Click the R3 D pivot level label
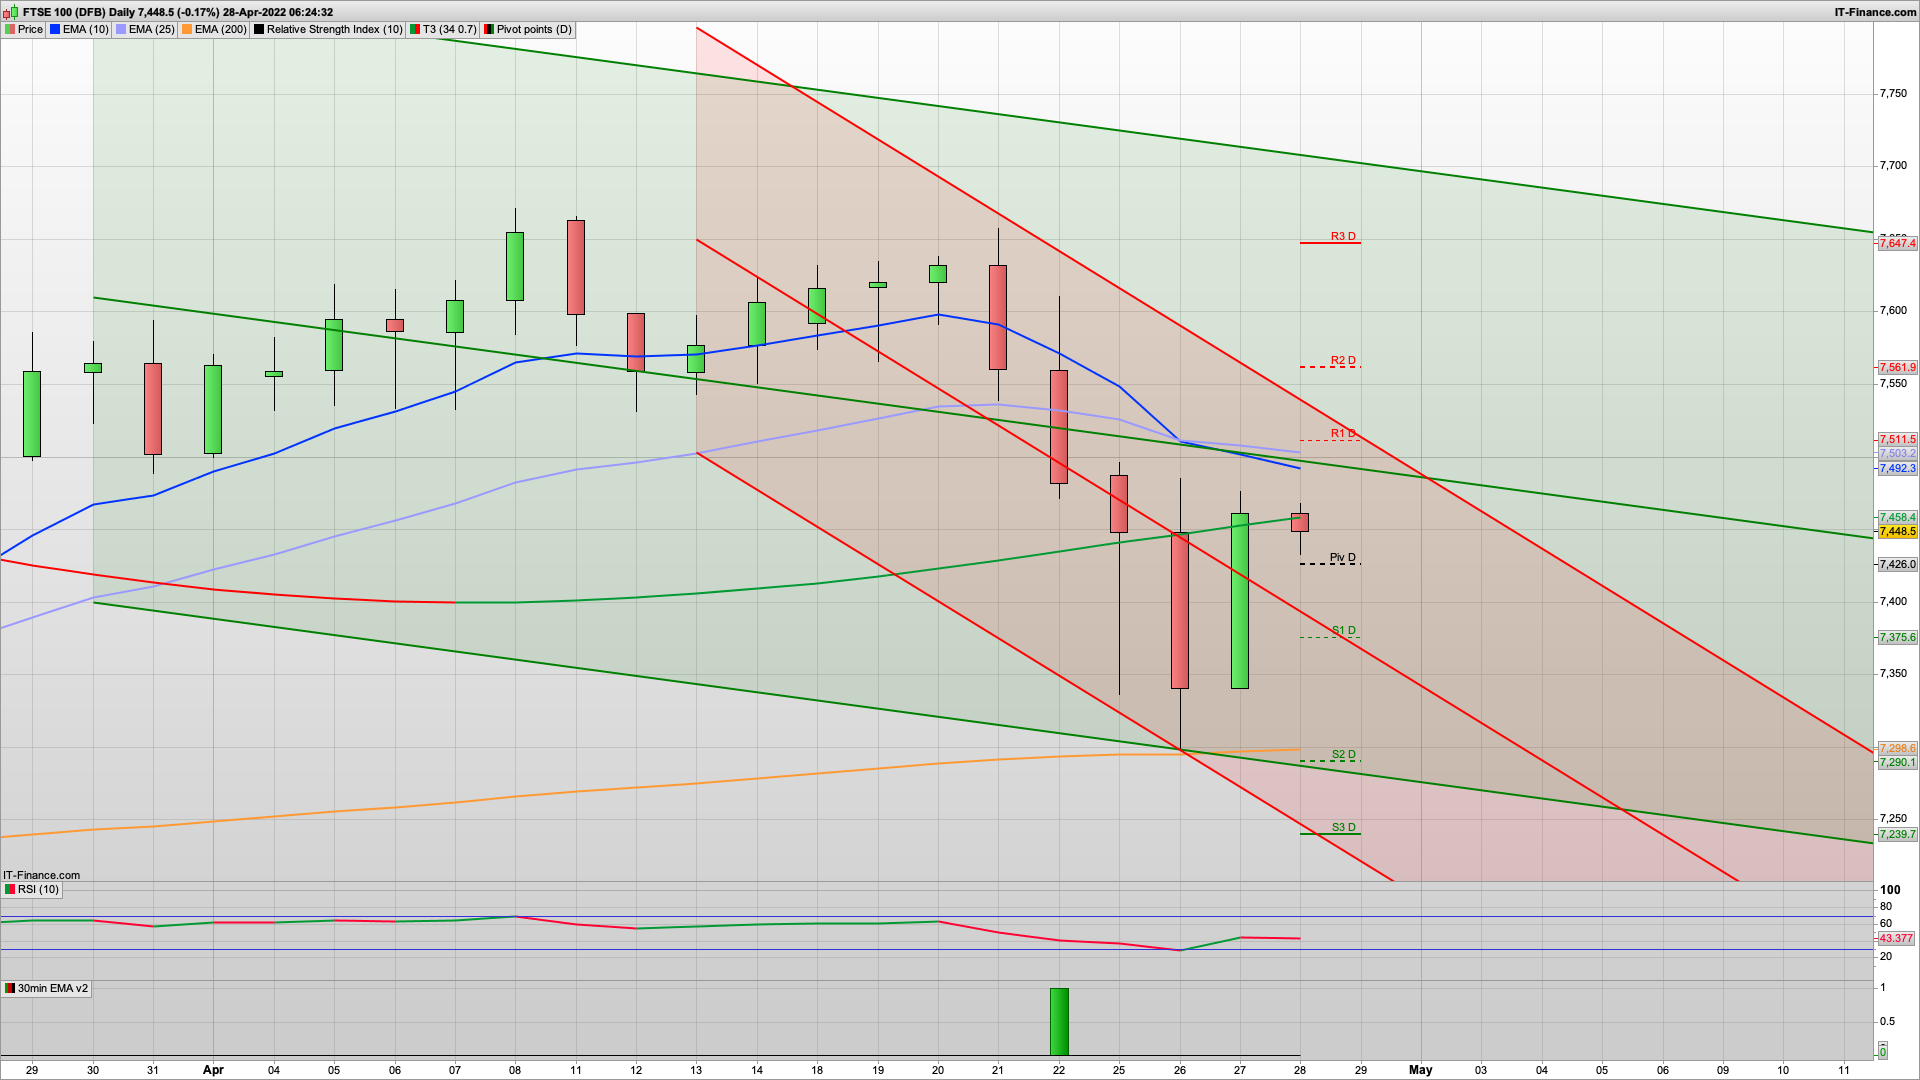The height and width of the screenshot is (1080, 1920). point(1343,237)
